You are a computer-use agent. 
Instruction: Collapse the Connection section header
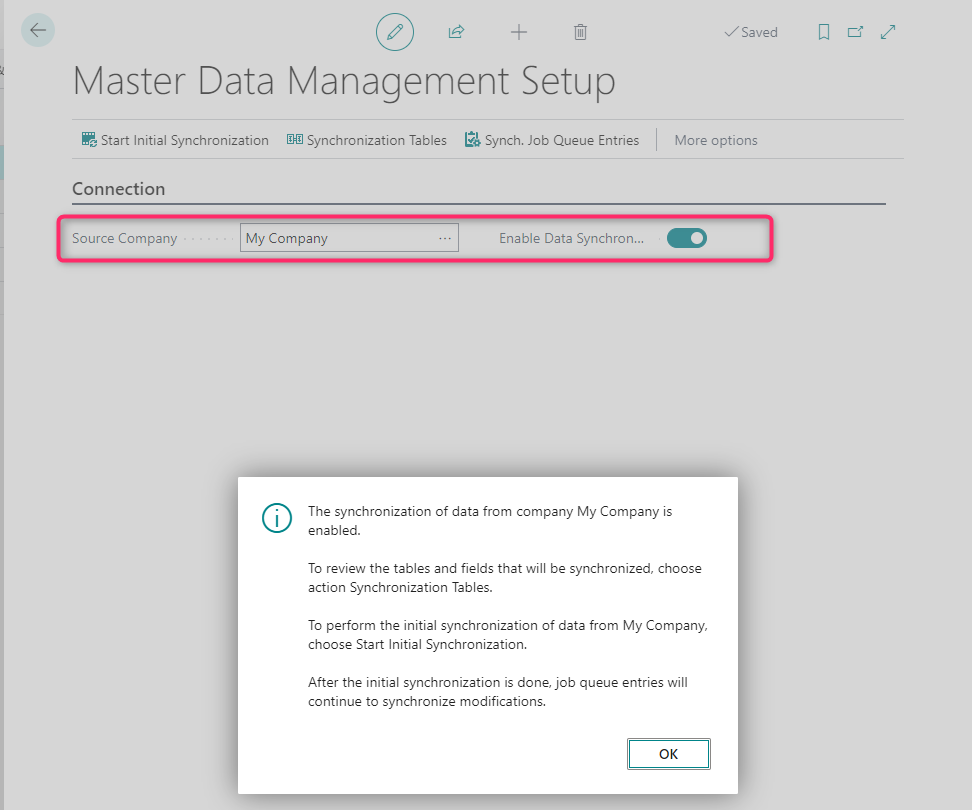pos(119,189)
